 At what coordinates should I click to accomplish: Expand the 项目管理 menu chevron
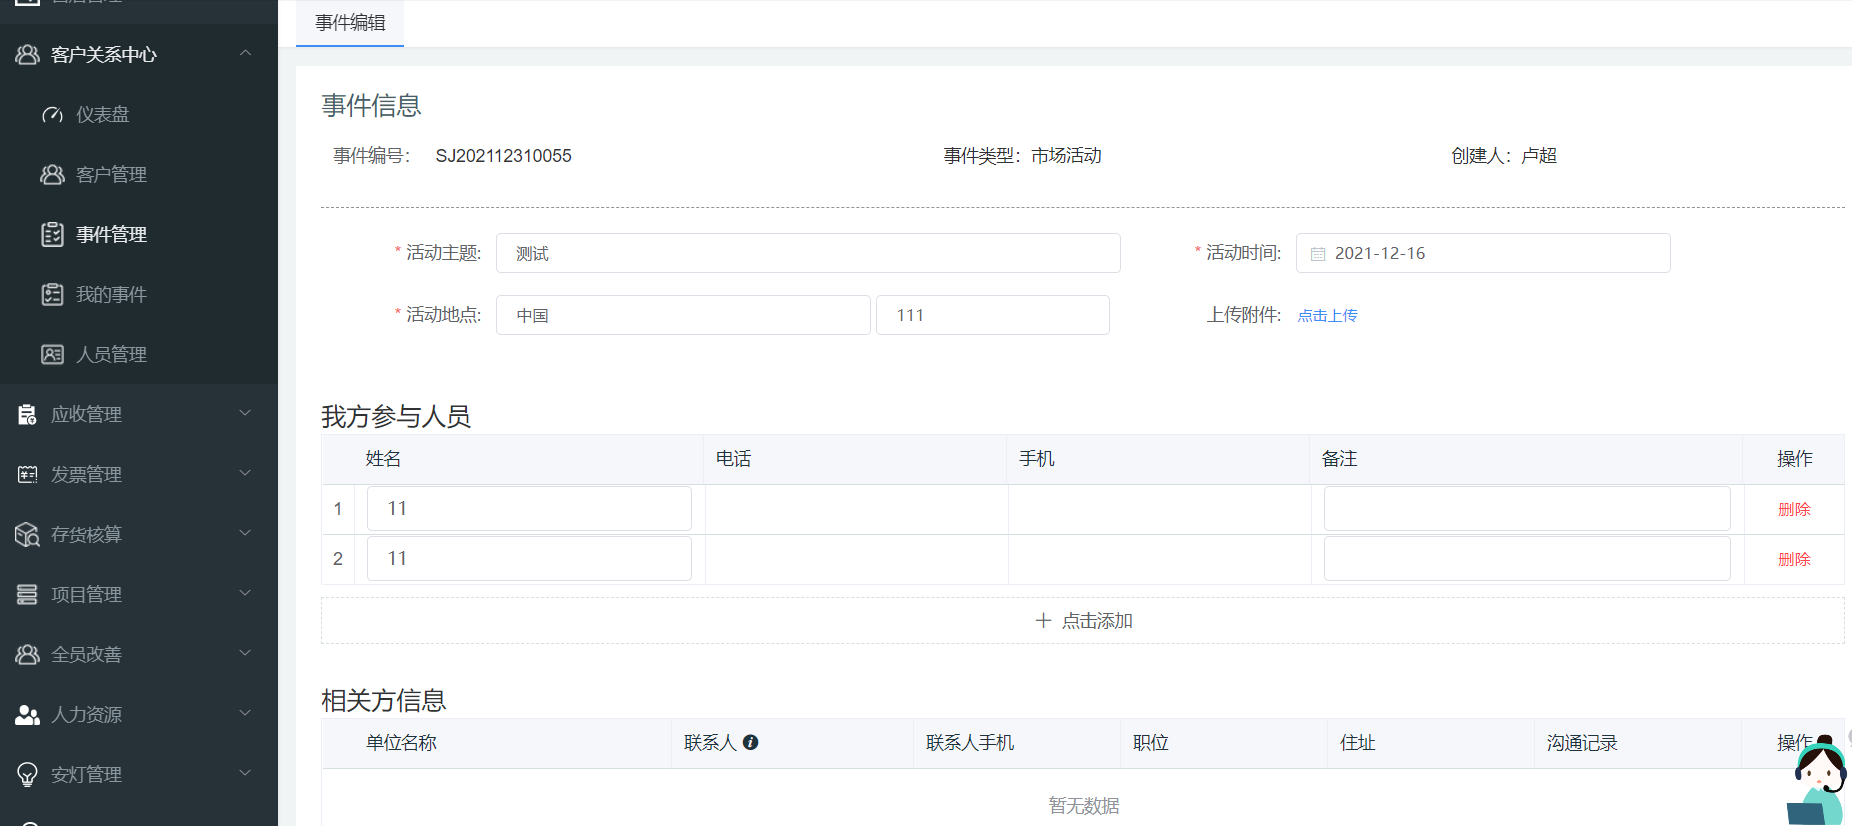tap(245, 594)
